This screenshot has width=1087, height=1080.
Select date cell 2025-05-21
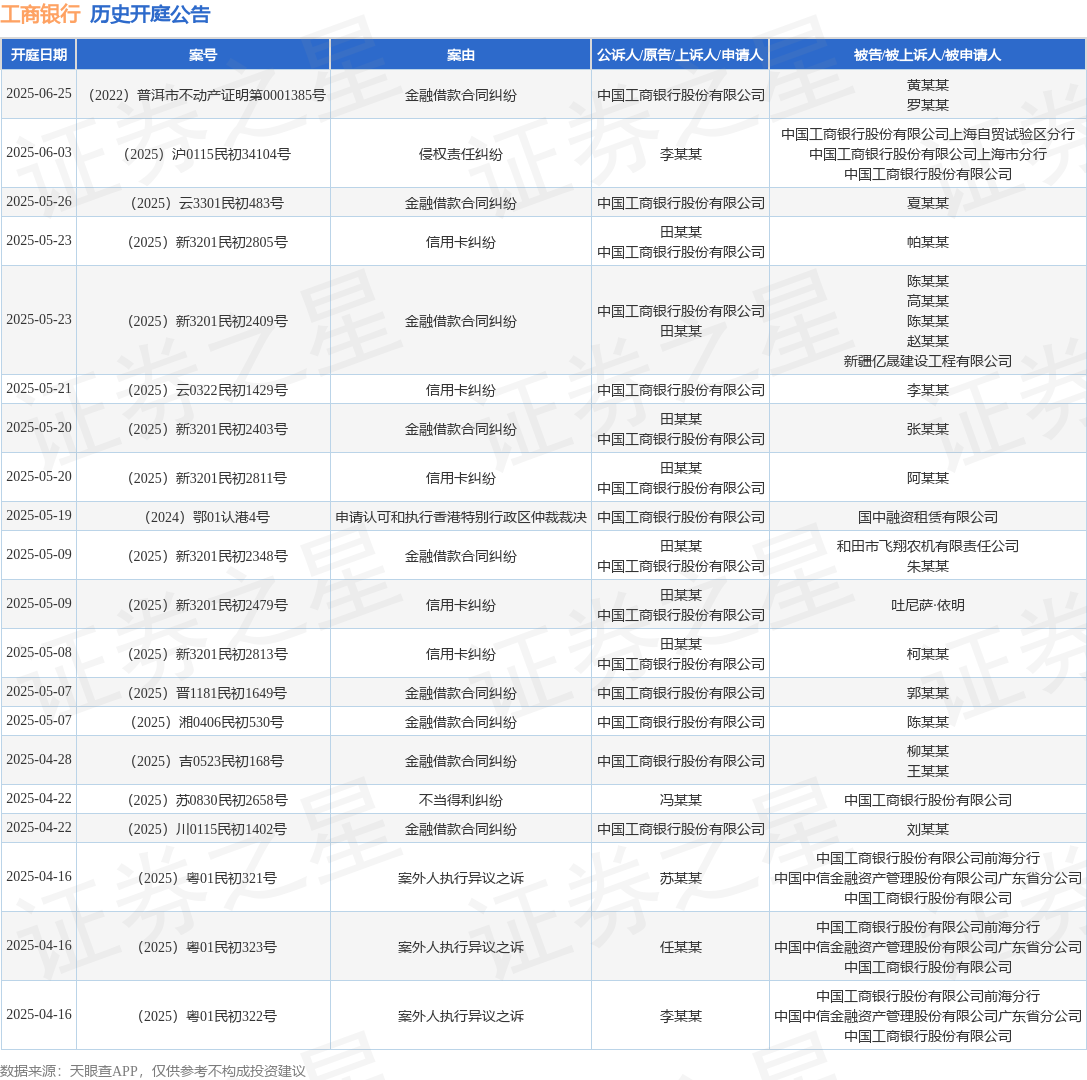tap(39, 389)
